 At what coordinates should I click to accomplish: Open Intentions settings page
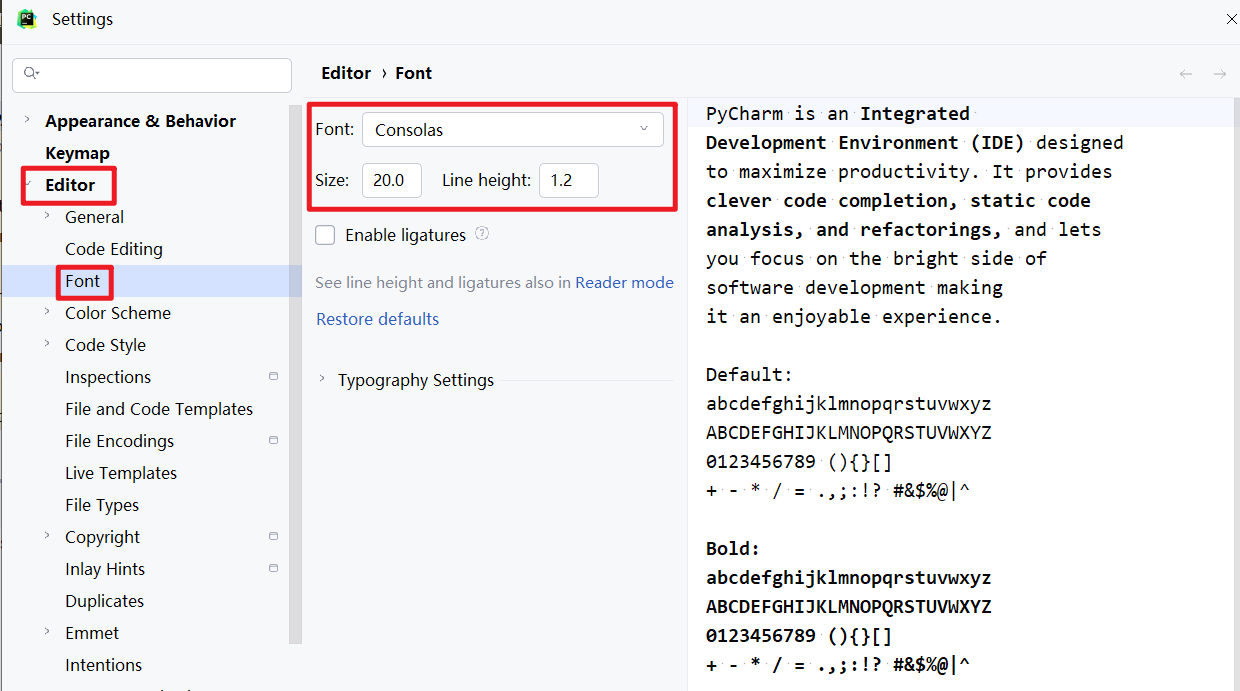point(103,665)
